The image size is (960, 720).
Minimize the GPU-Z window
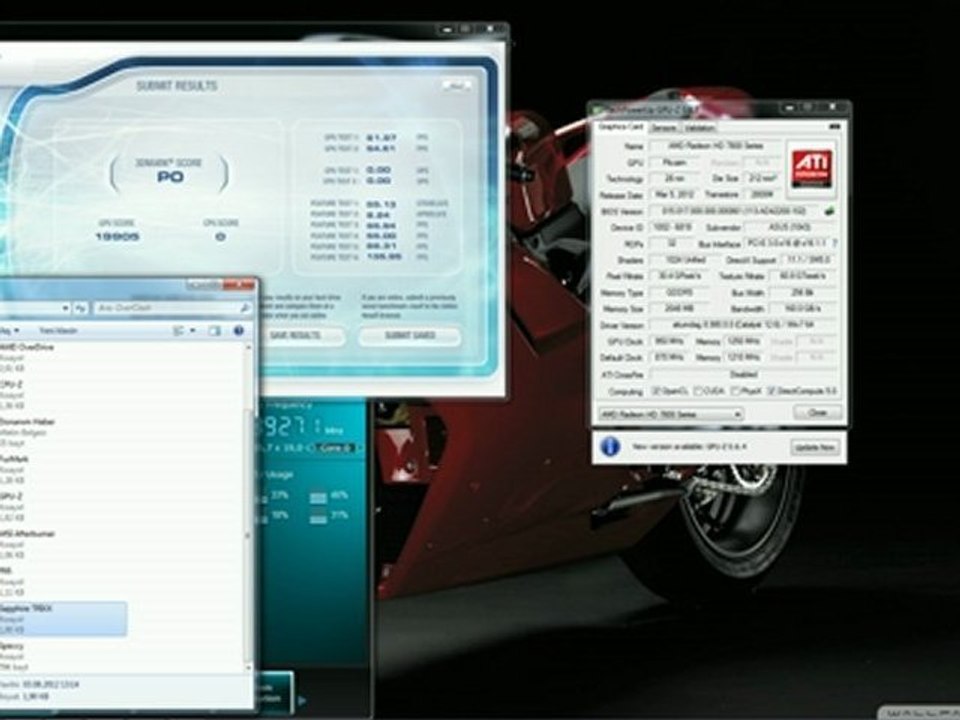[790, 108]
